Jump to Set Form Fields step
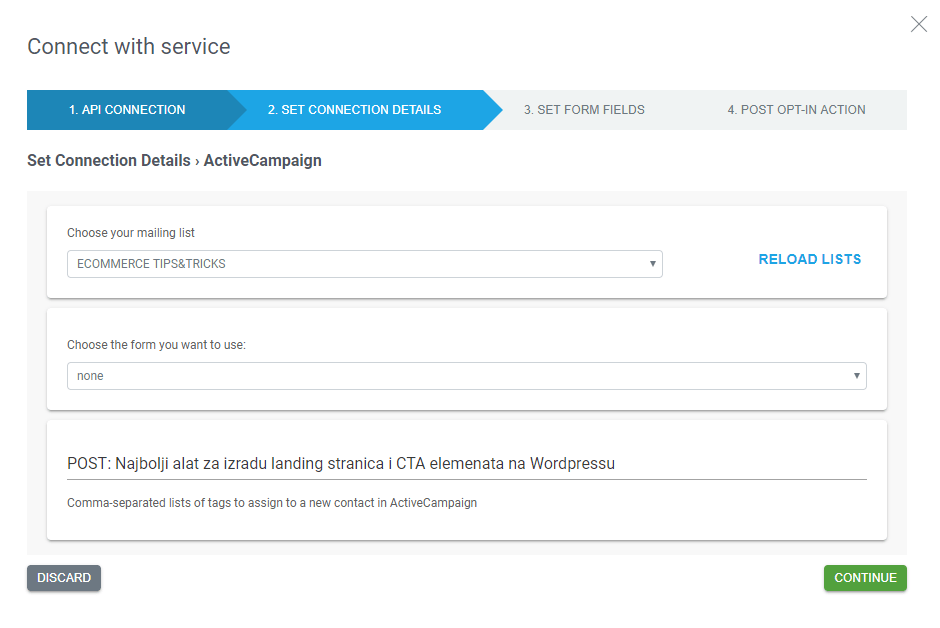 coord(584,110)
